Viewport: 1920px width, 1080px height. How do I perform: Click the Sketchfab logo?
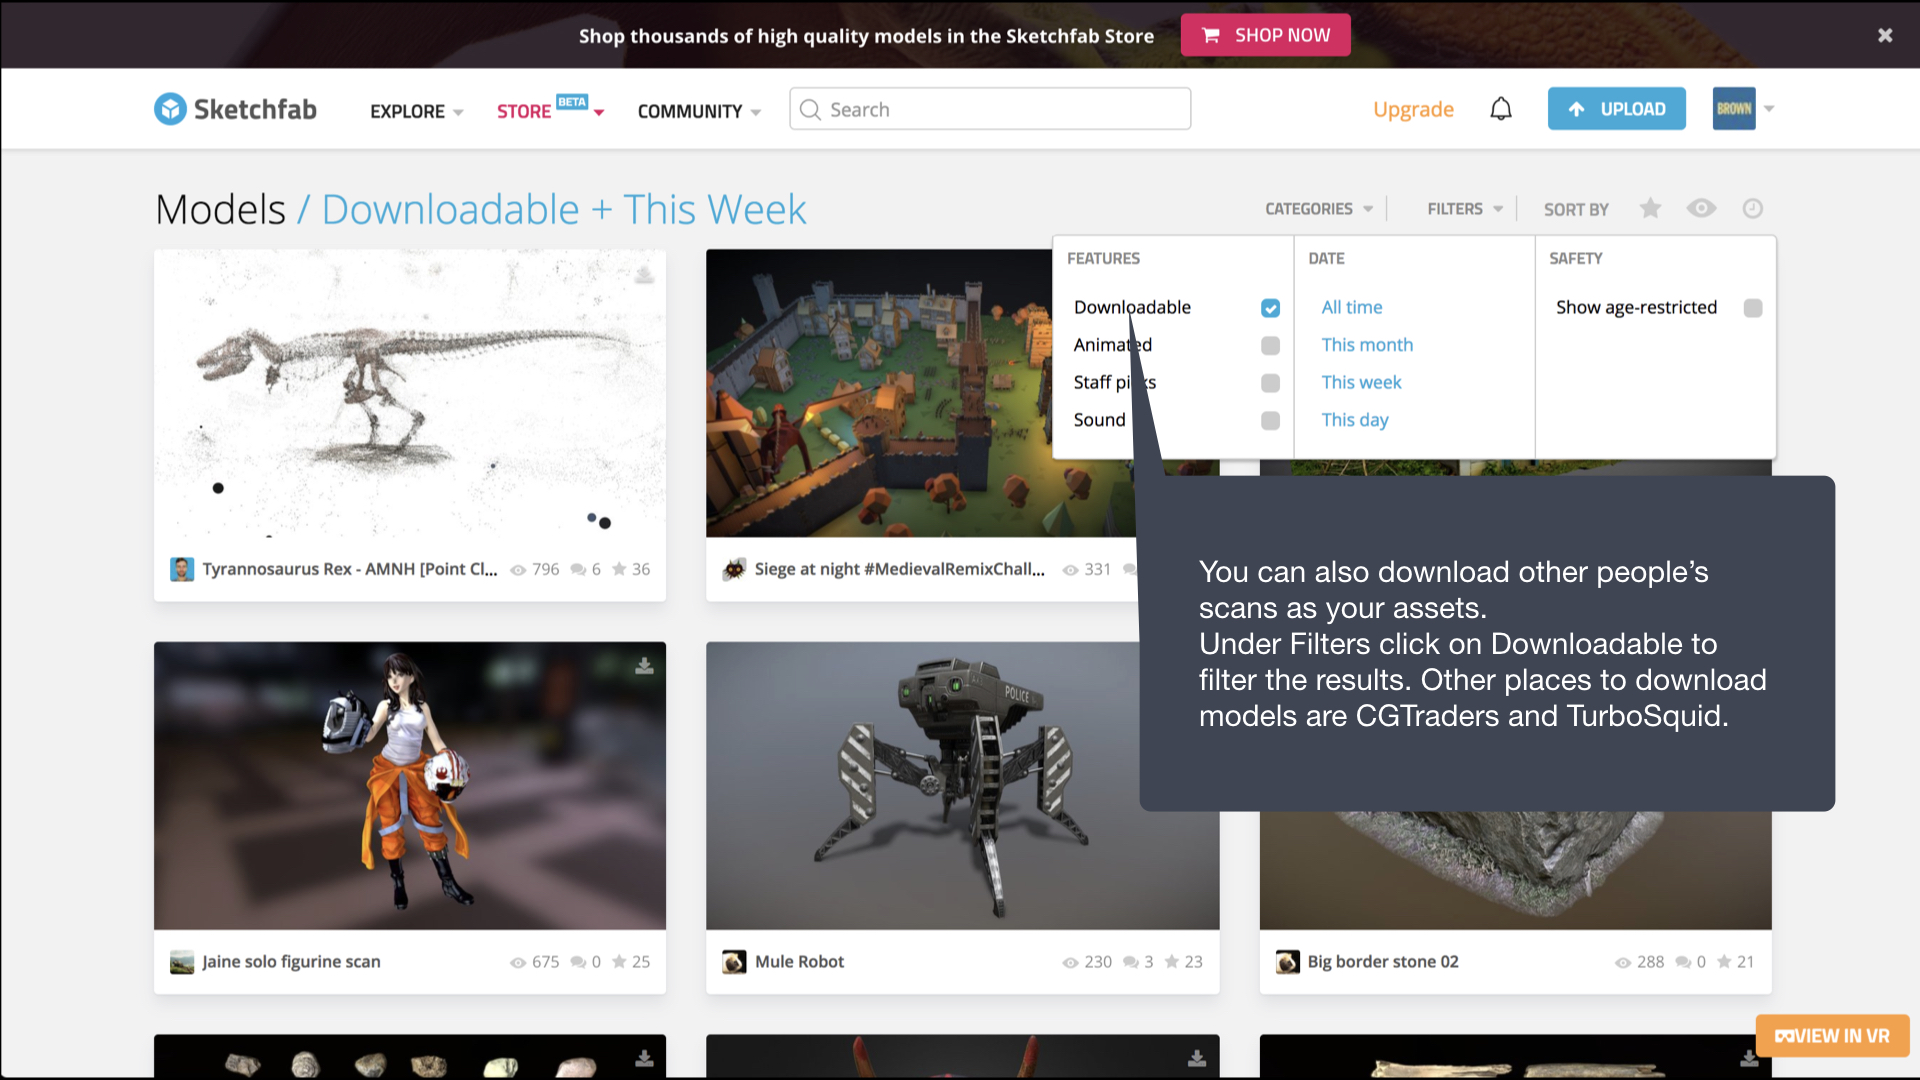pyautogui.click(x=235, y=109)
